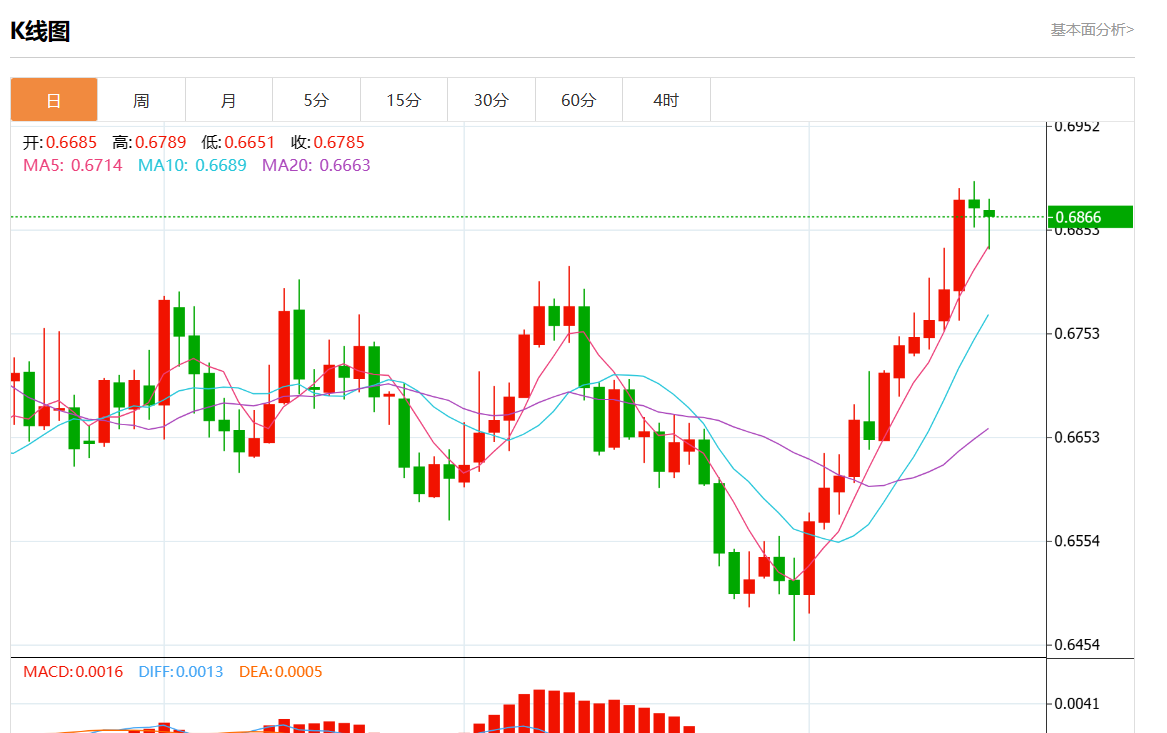This screenshot has width=1167, height=733.
Task: Click the DEA value 0.0005
Action: (299, 672)
